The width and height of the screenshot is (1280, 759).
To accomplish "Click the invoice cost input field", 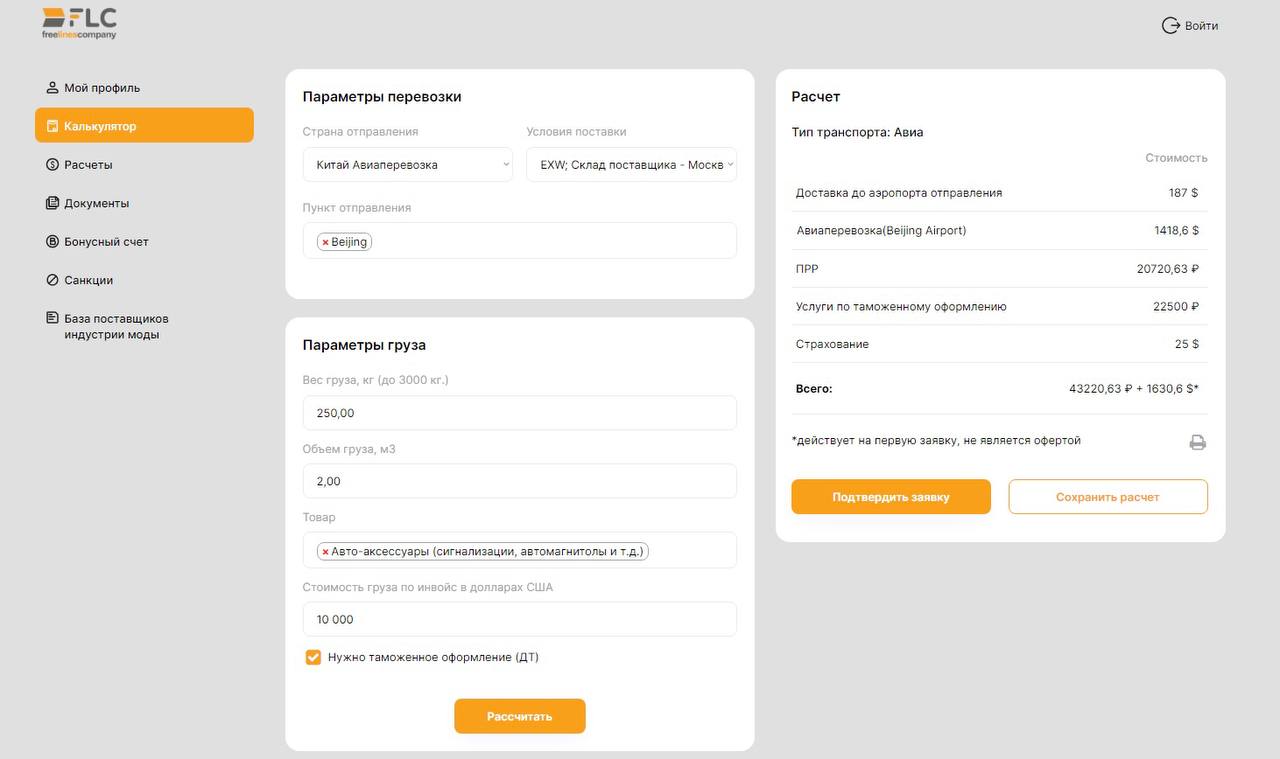I will 519,619.
